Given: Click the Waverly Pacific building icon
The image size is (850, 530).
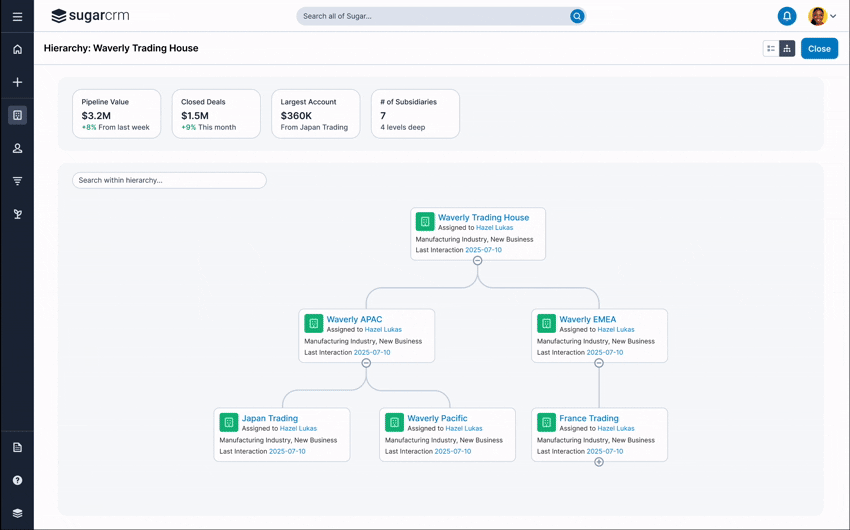Looking at the screenshot, I should [394, 422].
